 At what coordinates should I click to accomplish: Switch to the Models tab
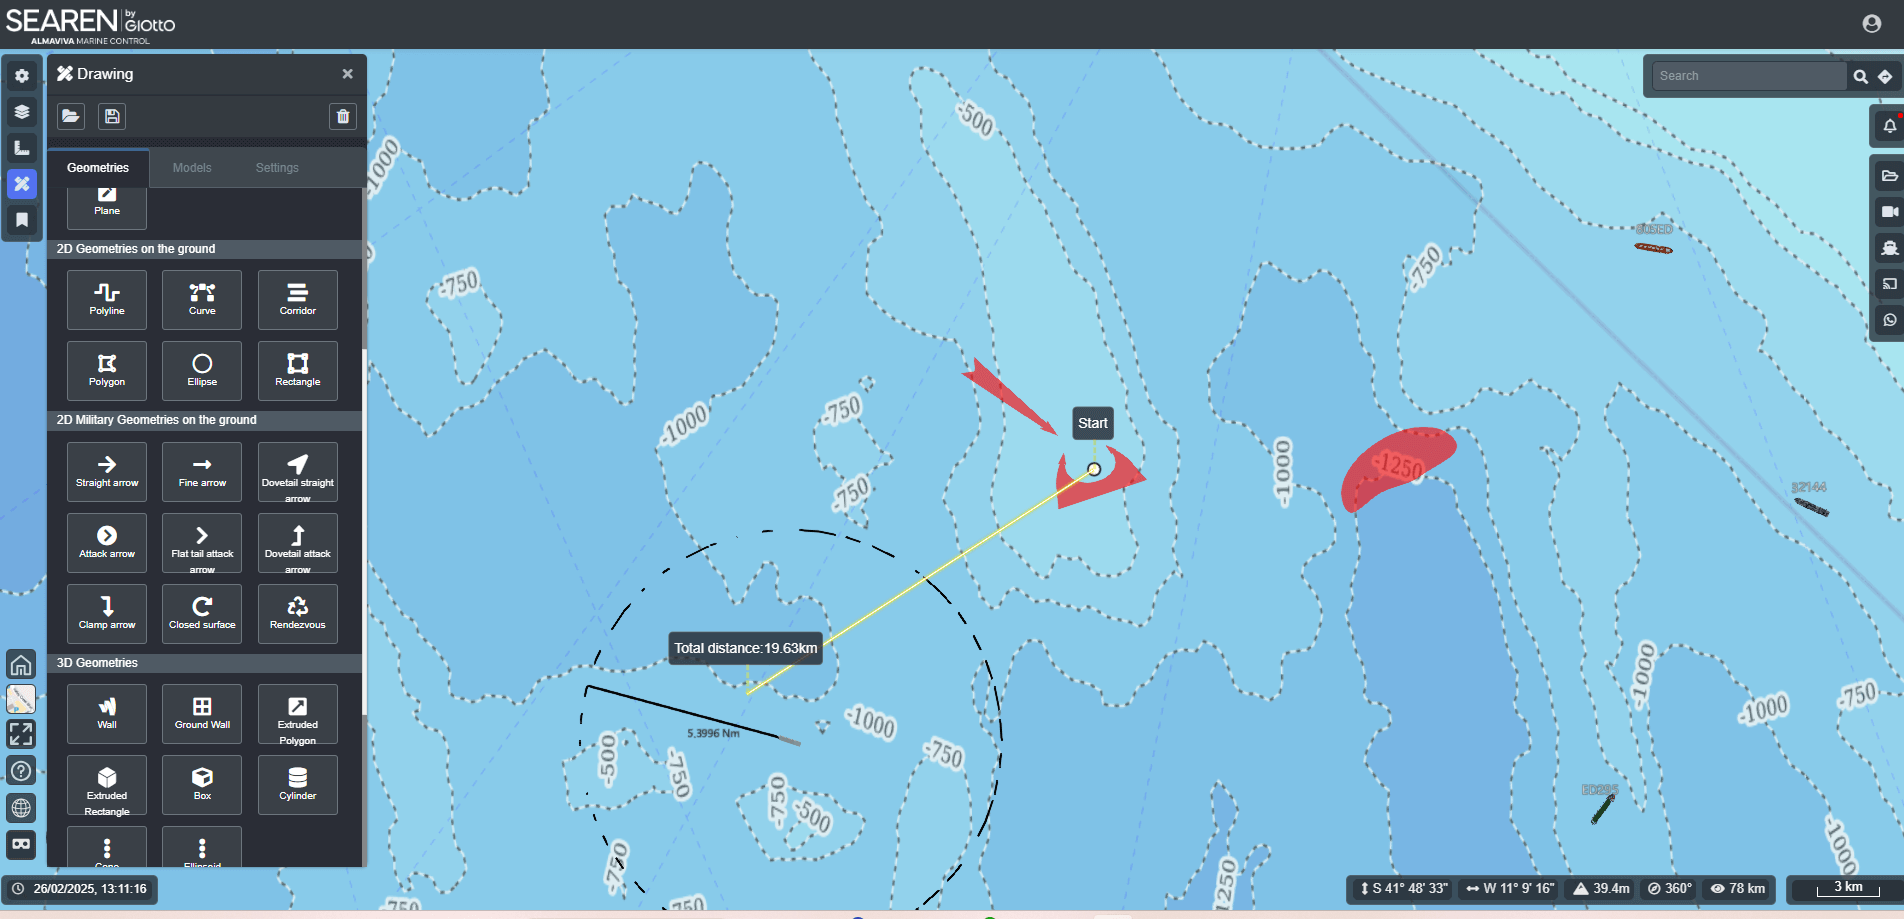click(192, 168)
